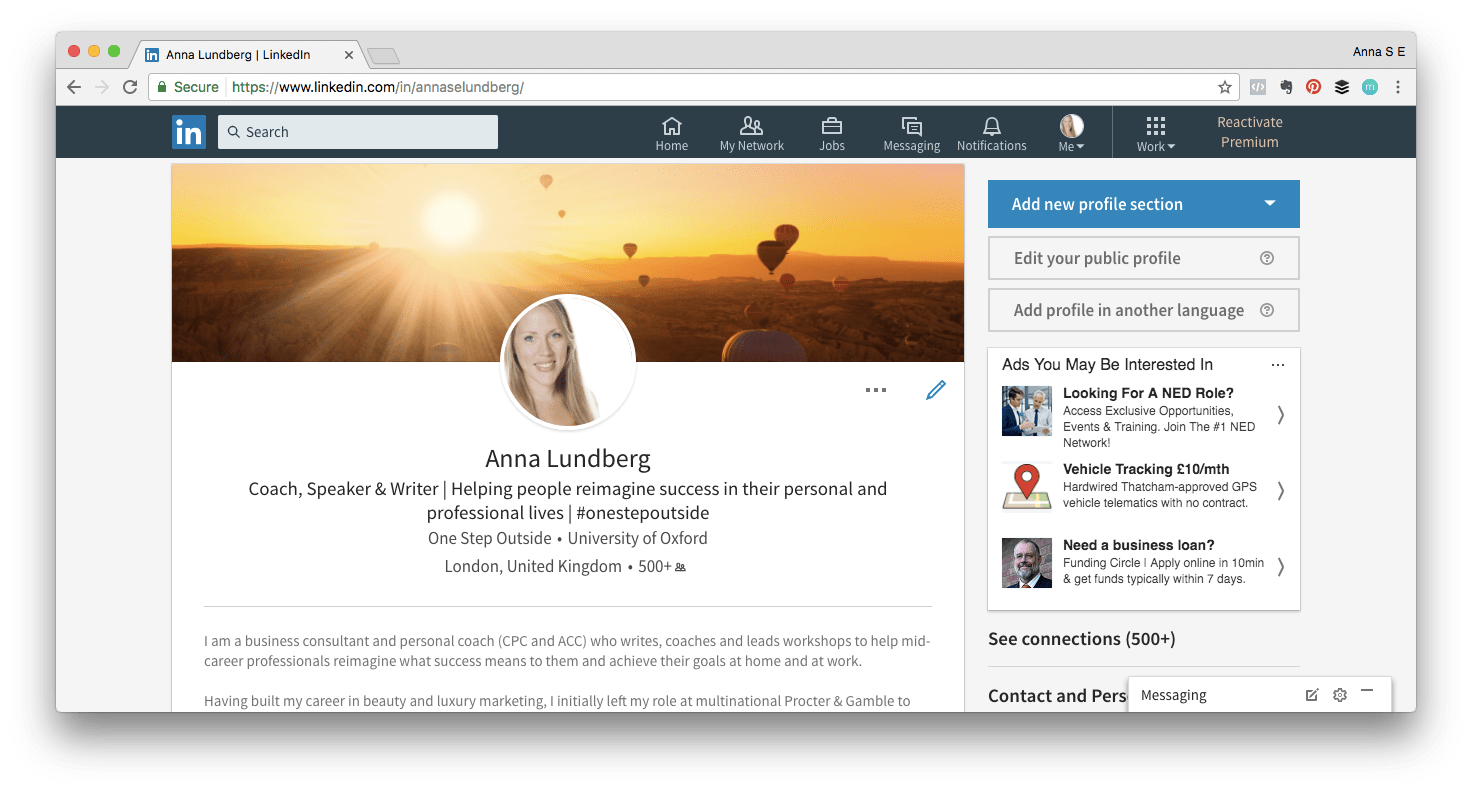
Task: Edit the profile using the pencil icon
Action: click(936, 389)
